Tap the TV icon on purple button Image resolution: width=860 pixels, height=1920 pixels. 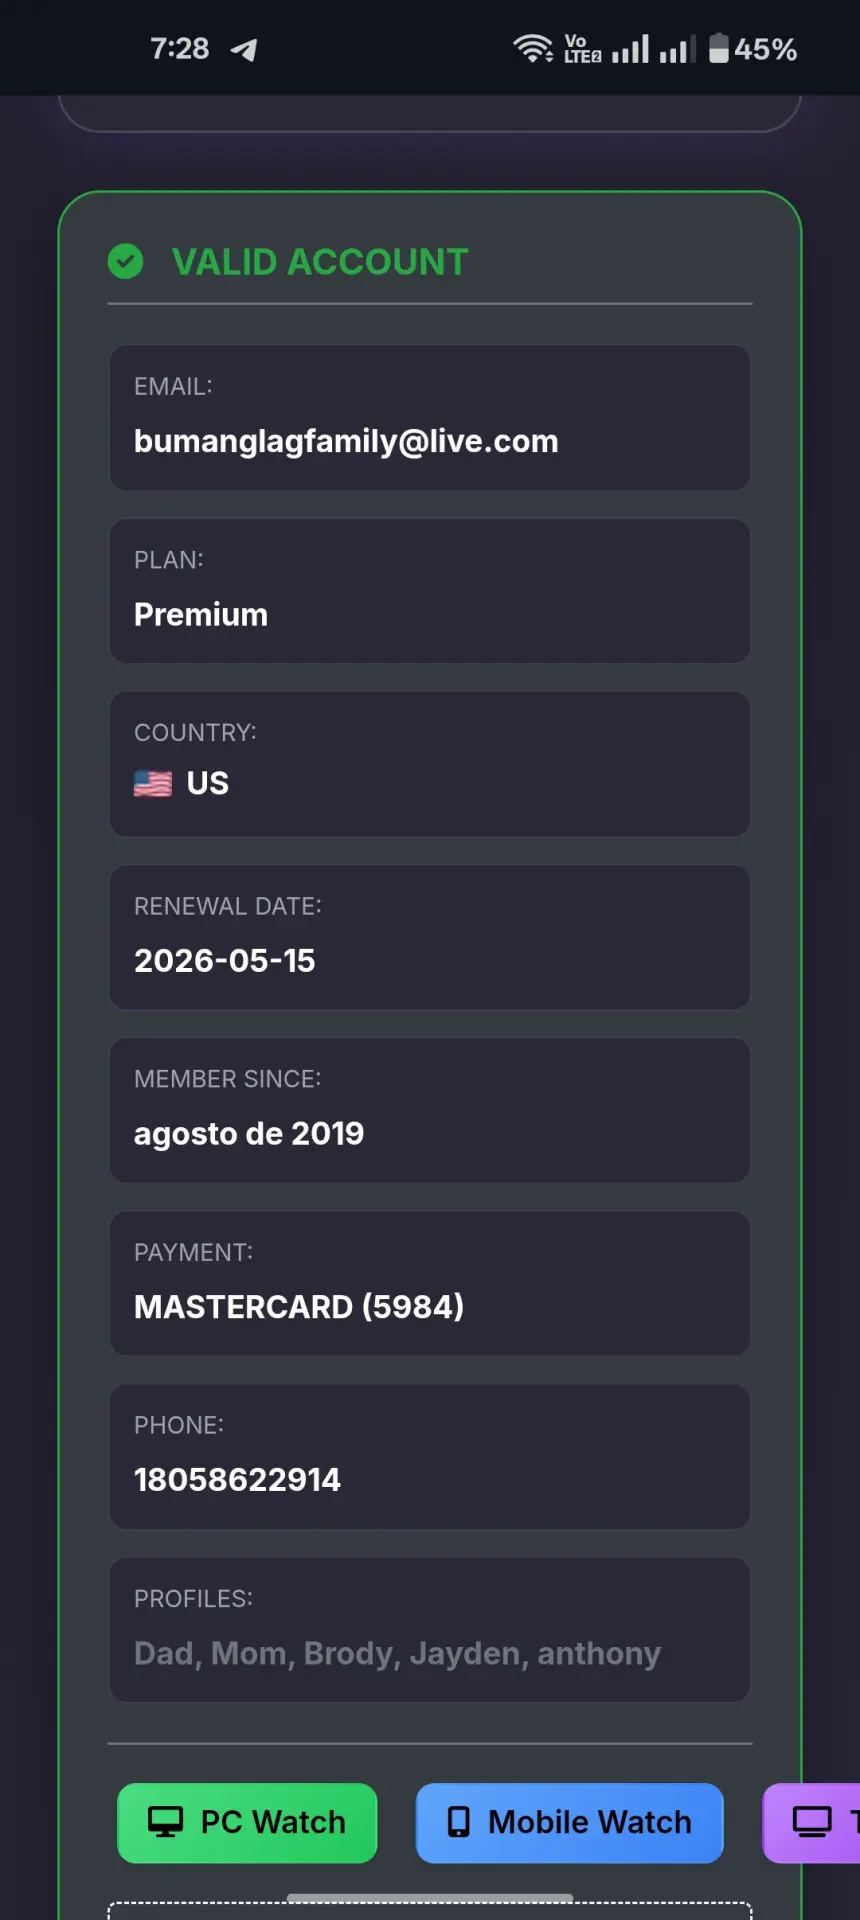812,1822
